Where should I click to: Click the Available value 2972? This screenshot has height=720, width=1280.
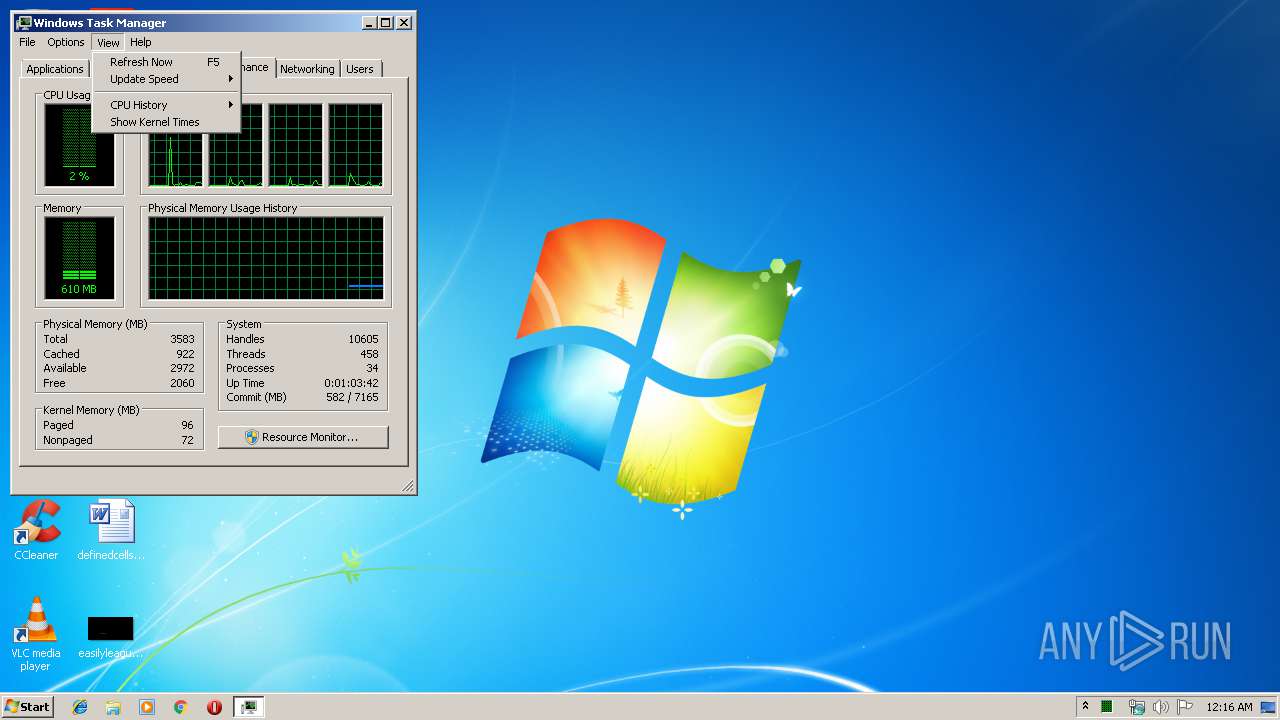(182, 368)
